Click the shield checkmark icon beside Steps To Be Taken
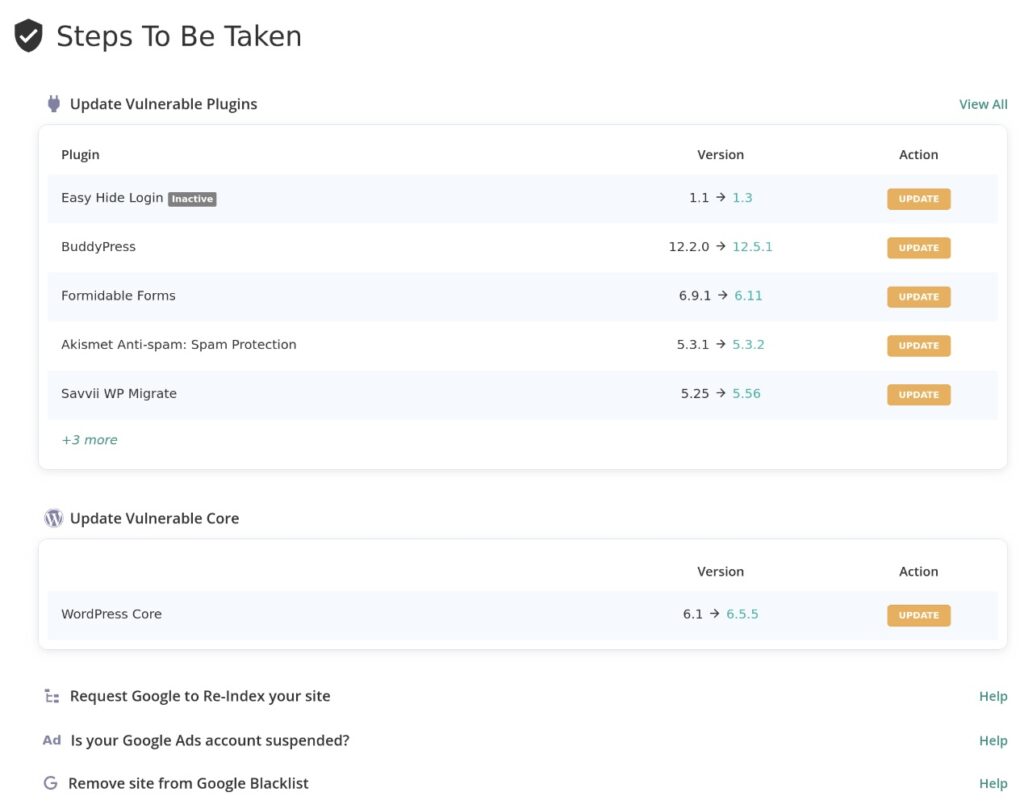This screenshot has width=1024, height=805. tap(28, 35)
